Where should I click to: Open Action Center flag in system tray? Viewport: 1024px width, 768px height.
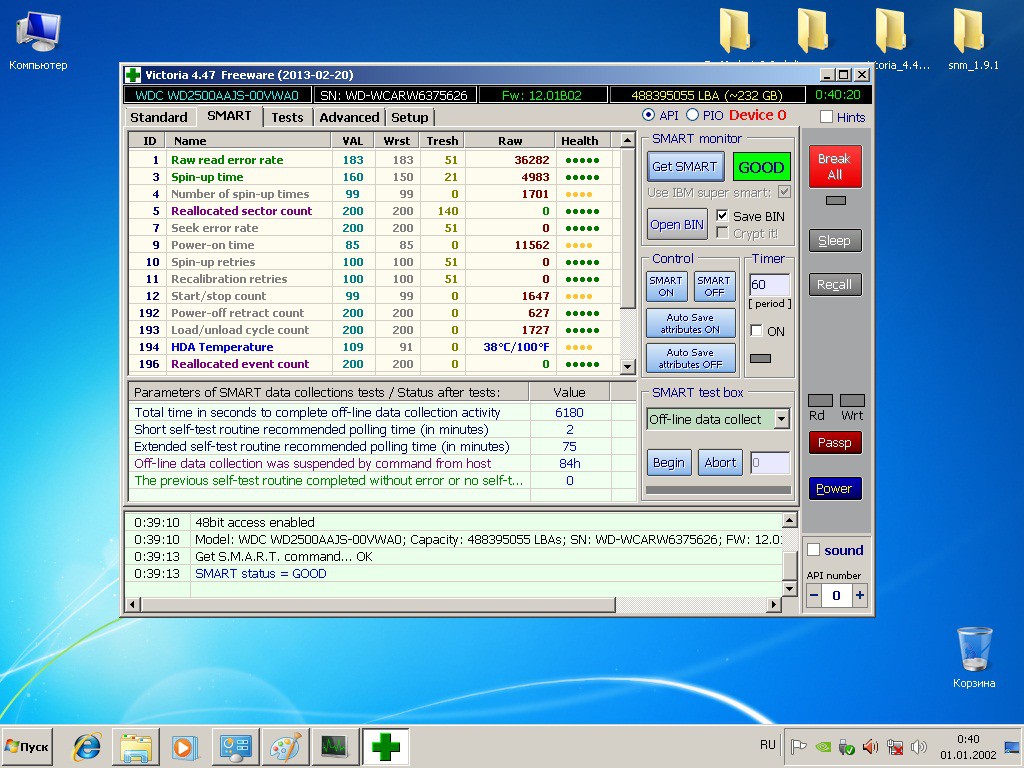point(798,746)
